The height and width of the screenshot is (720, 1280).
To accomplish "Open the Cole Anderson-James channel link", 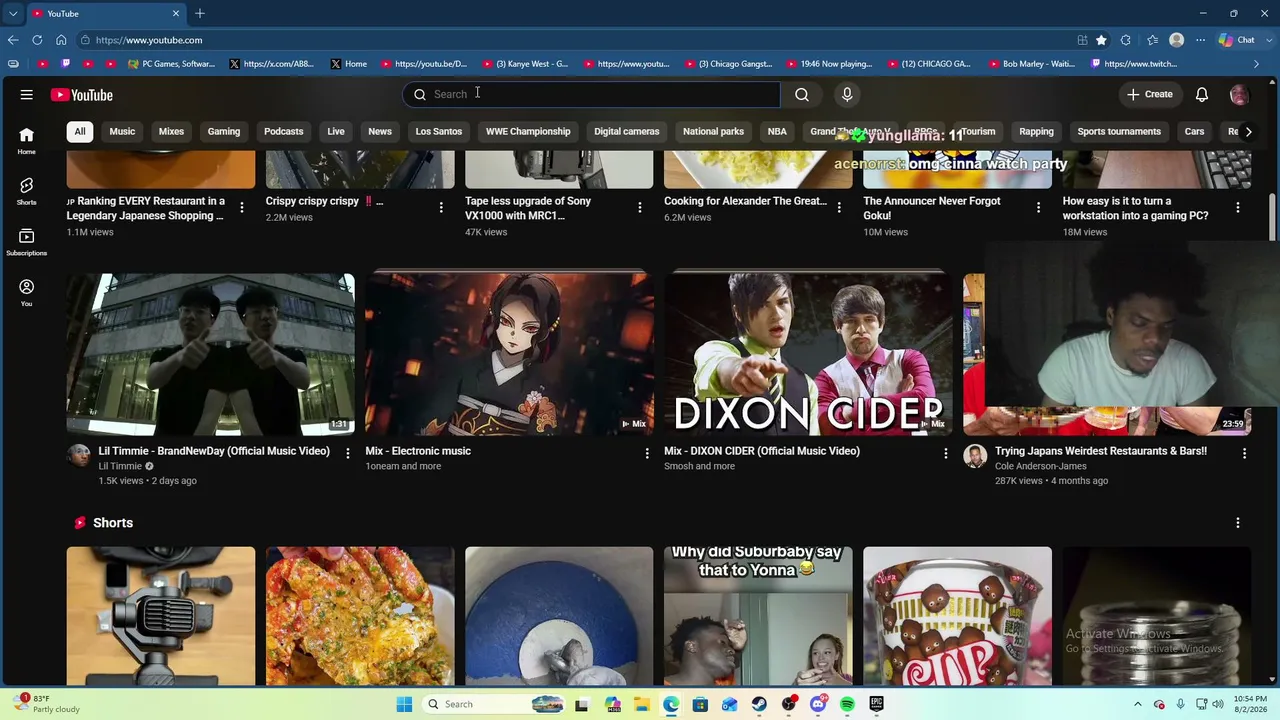I will (x=1040, y=466).
